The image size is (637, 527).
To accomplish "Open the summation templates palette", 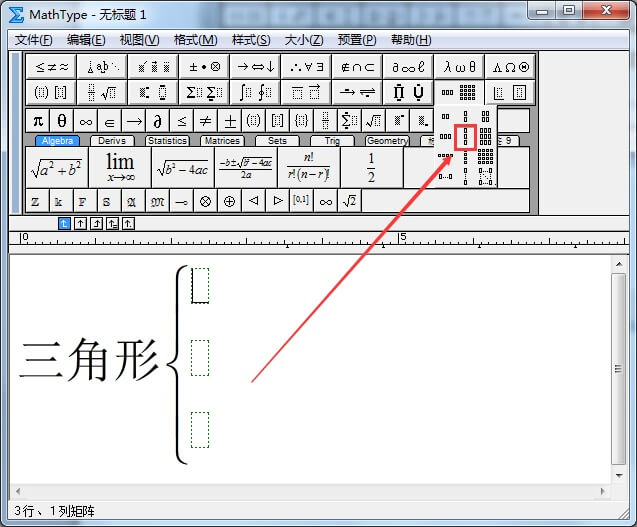I will (x=204, y=93).
